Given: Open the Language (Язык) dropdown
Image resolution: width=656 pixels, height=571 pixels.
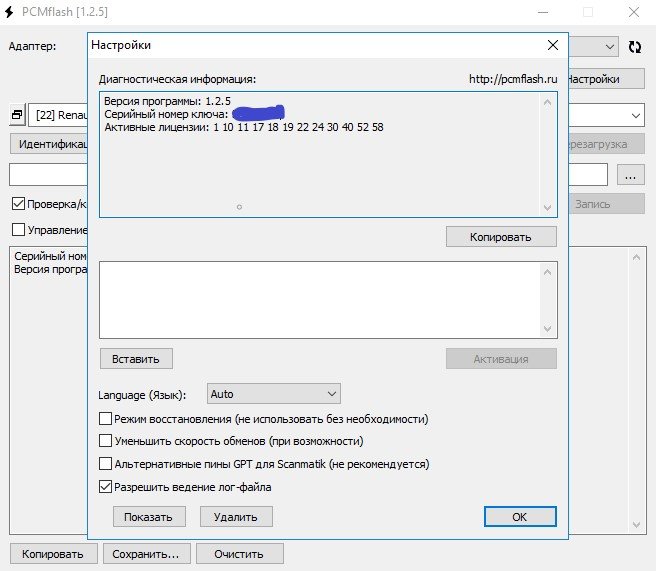Looking at the screenshot, I should point(273,394).
